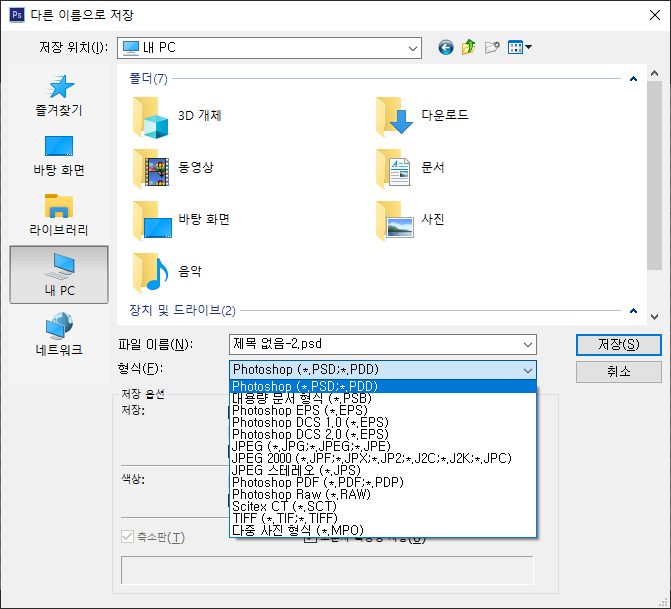Select the 문서 folder
The height and width of the screenshot is (609, 671).
coord(410,168)
